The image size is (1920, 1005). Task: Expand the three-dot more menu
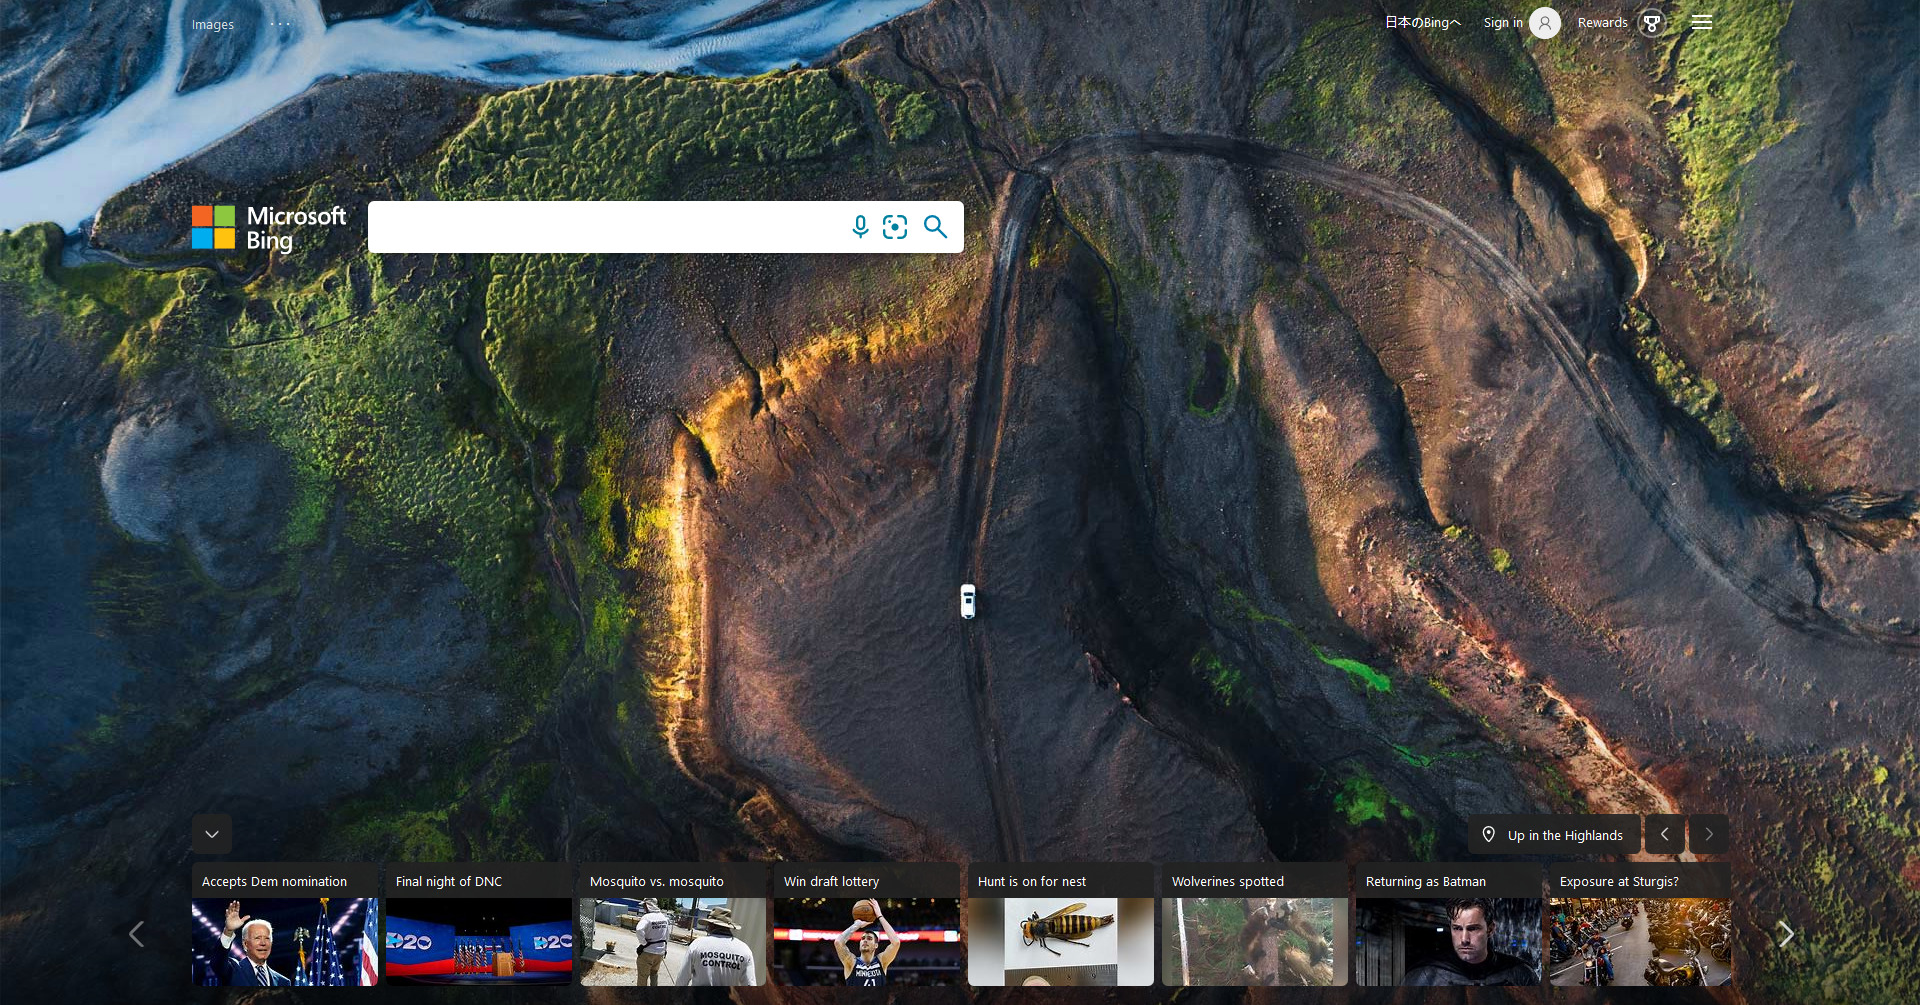[x=280, y=24]
